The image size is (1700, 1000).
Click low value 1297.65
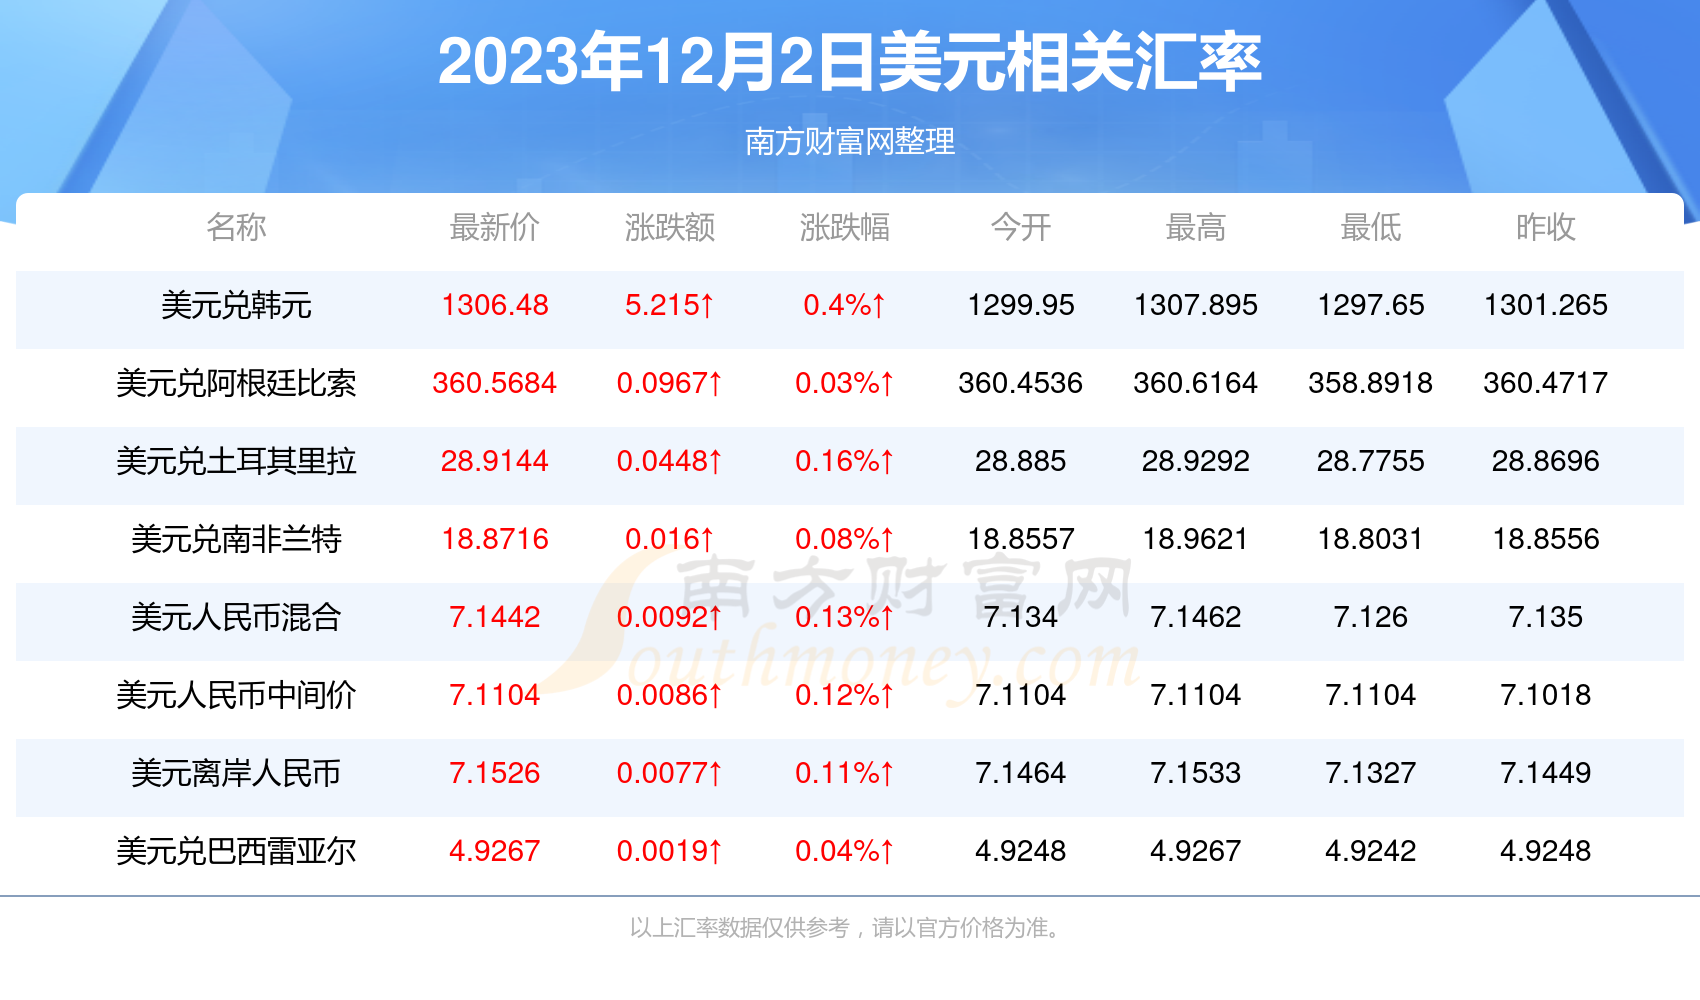1371,305
